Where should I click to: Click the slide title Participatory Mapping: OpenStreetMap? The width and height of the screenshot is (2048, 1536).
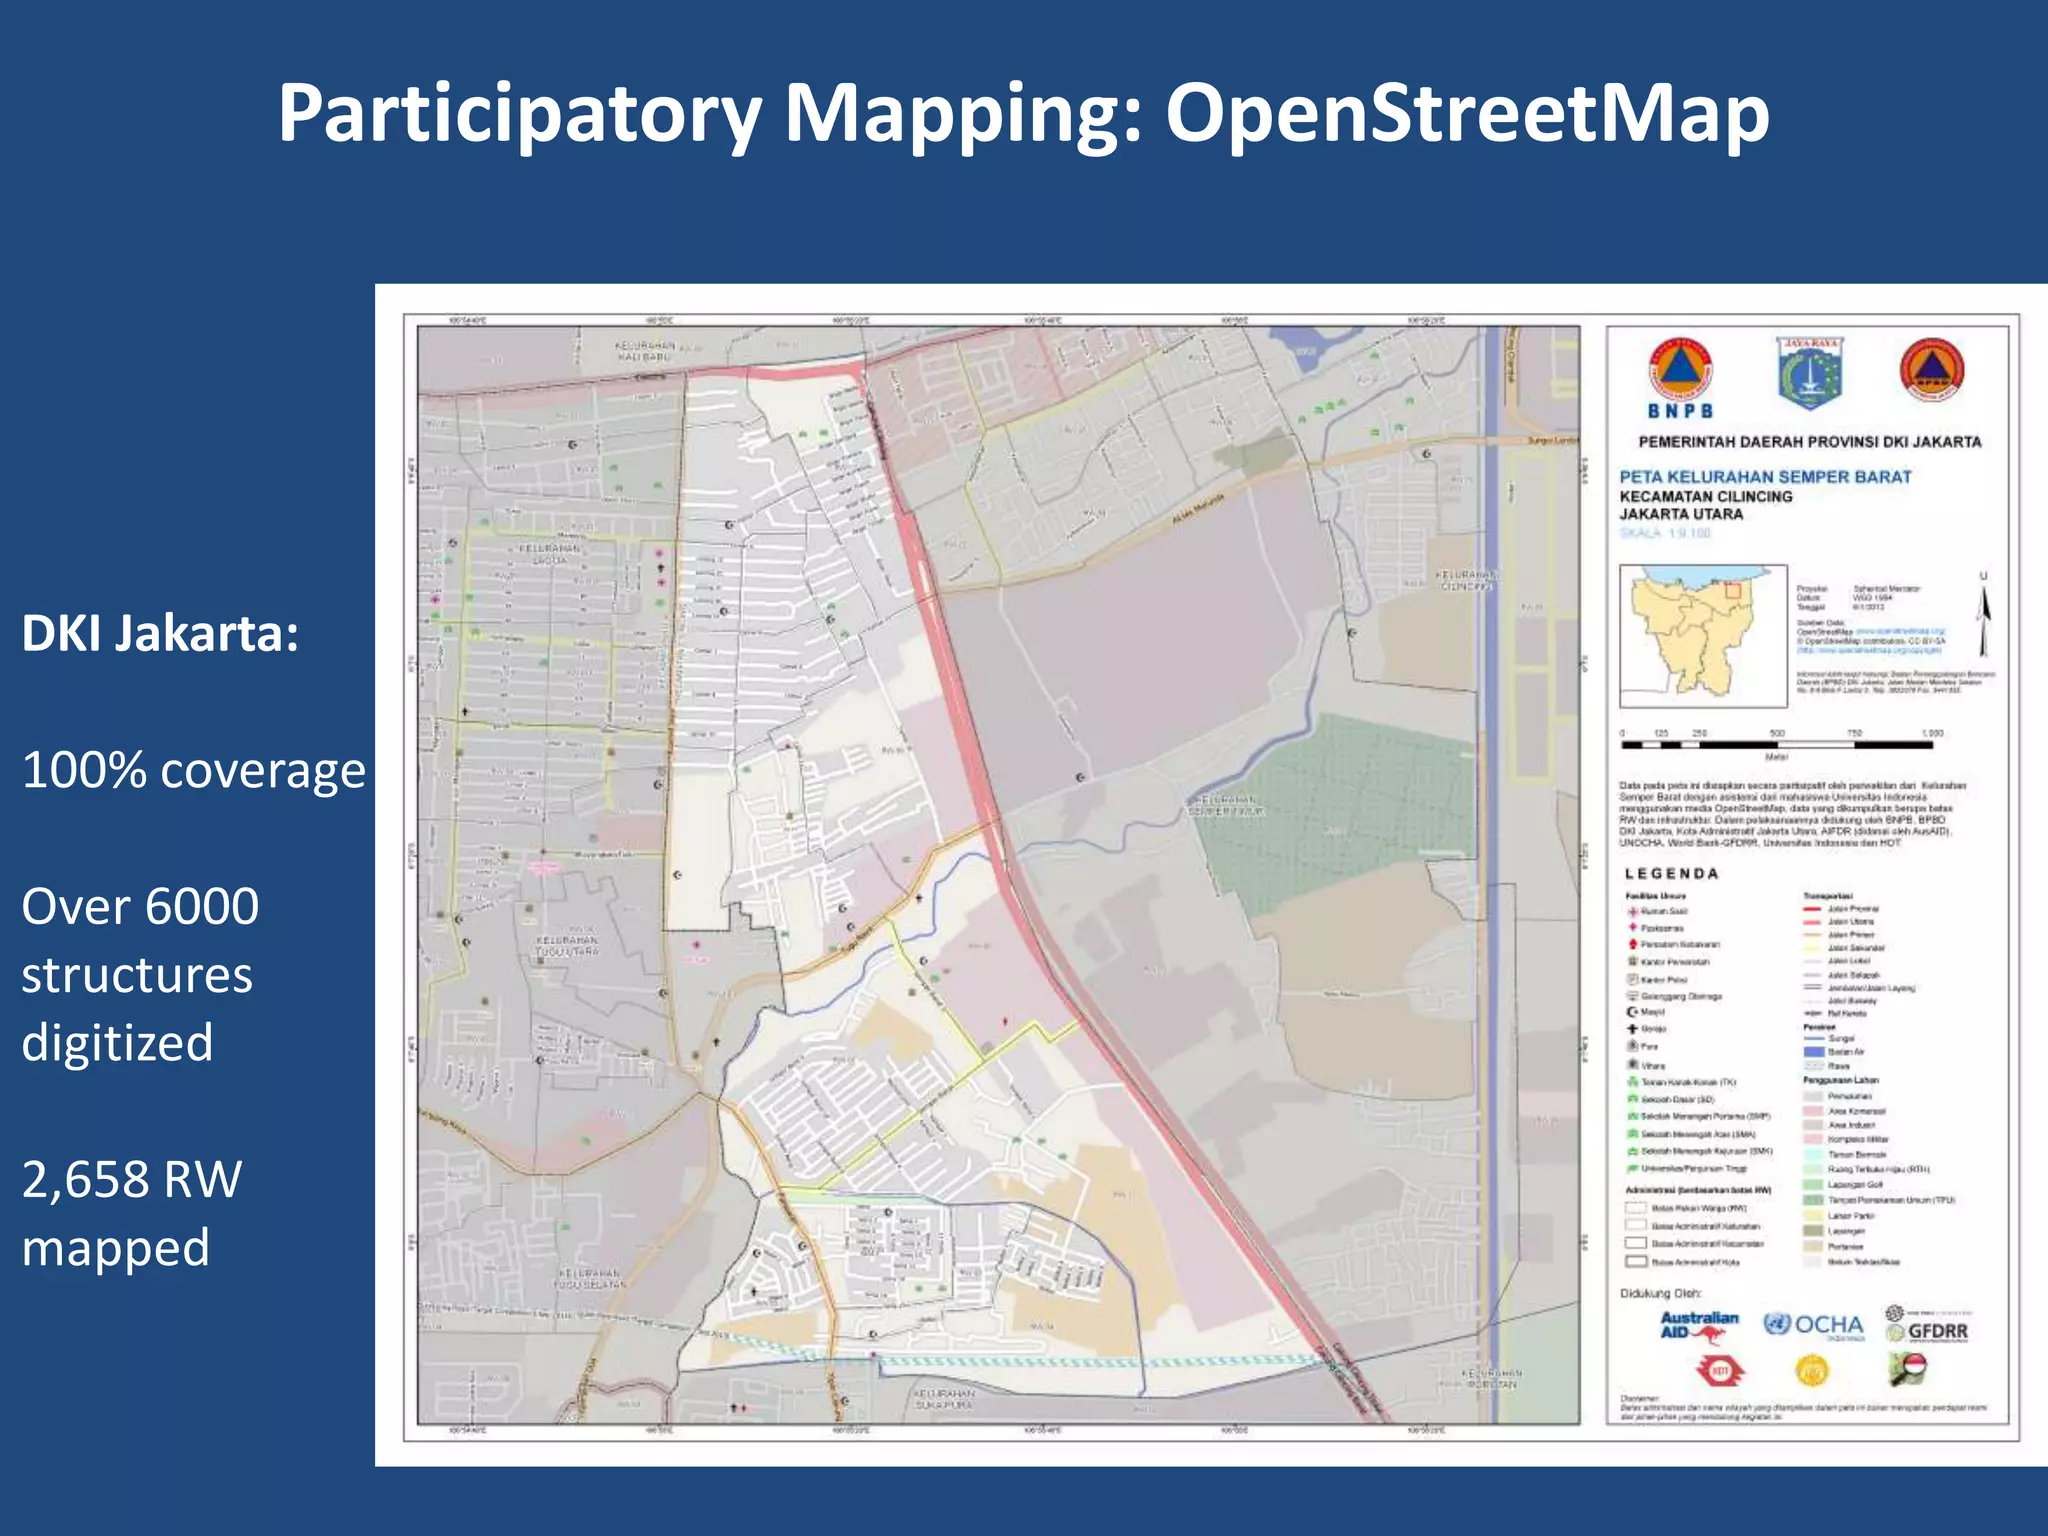tap(1024, 113)
